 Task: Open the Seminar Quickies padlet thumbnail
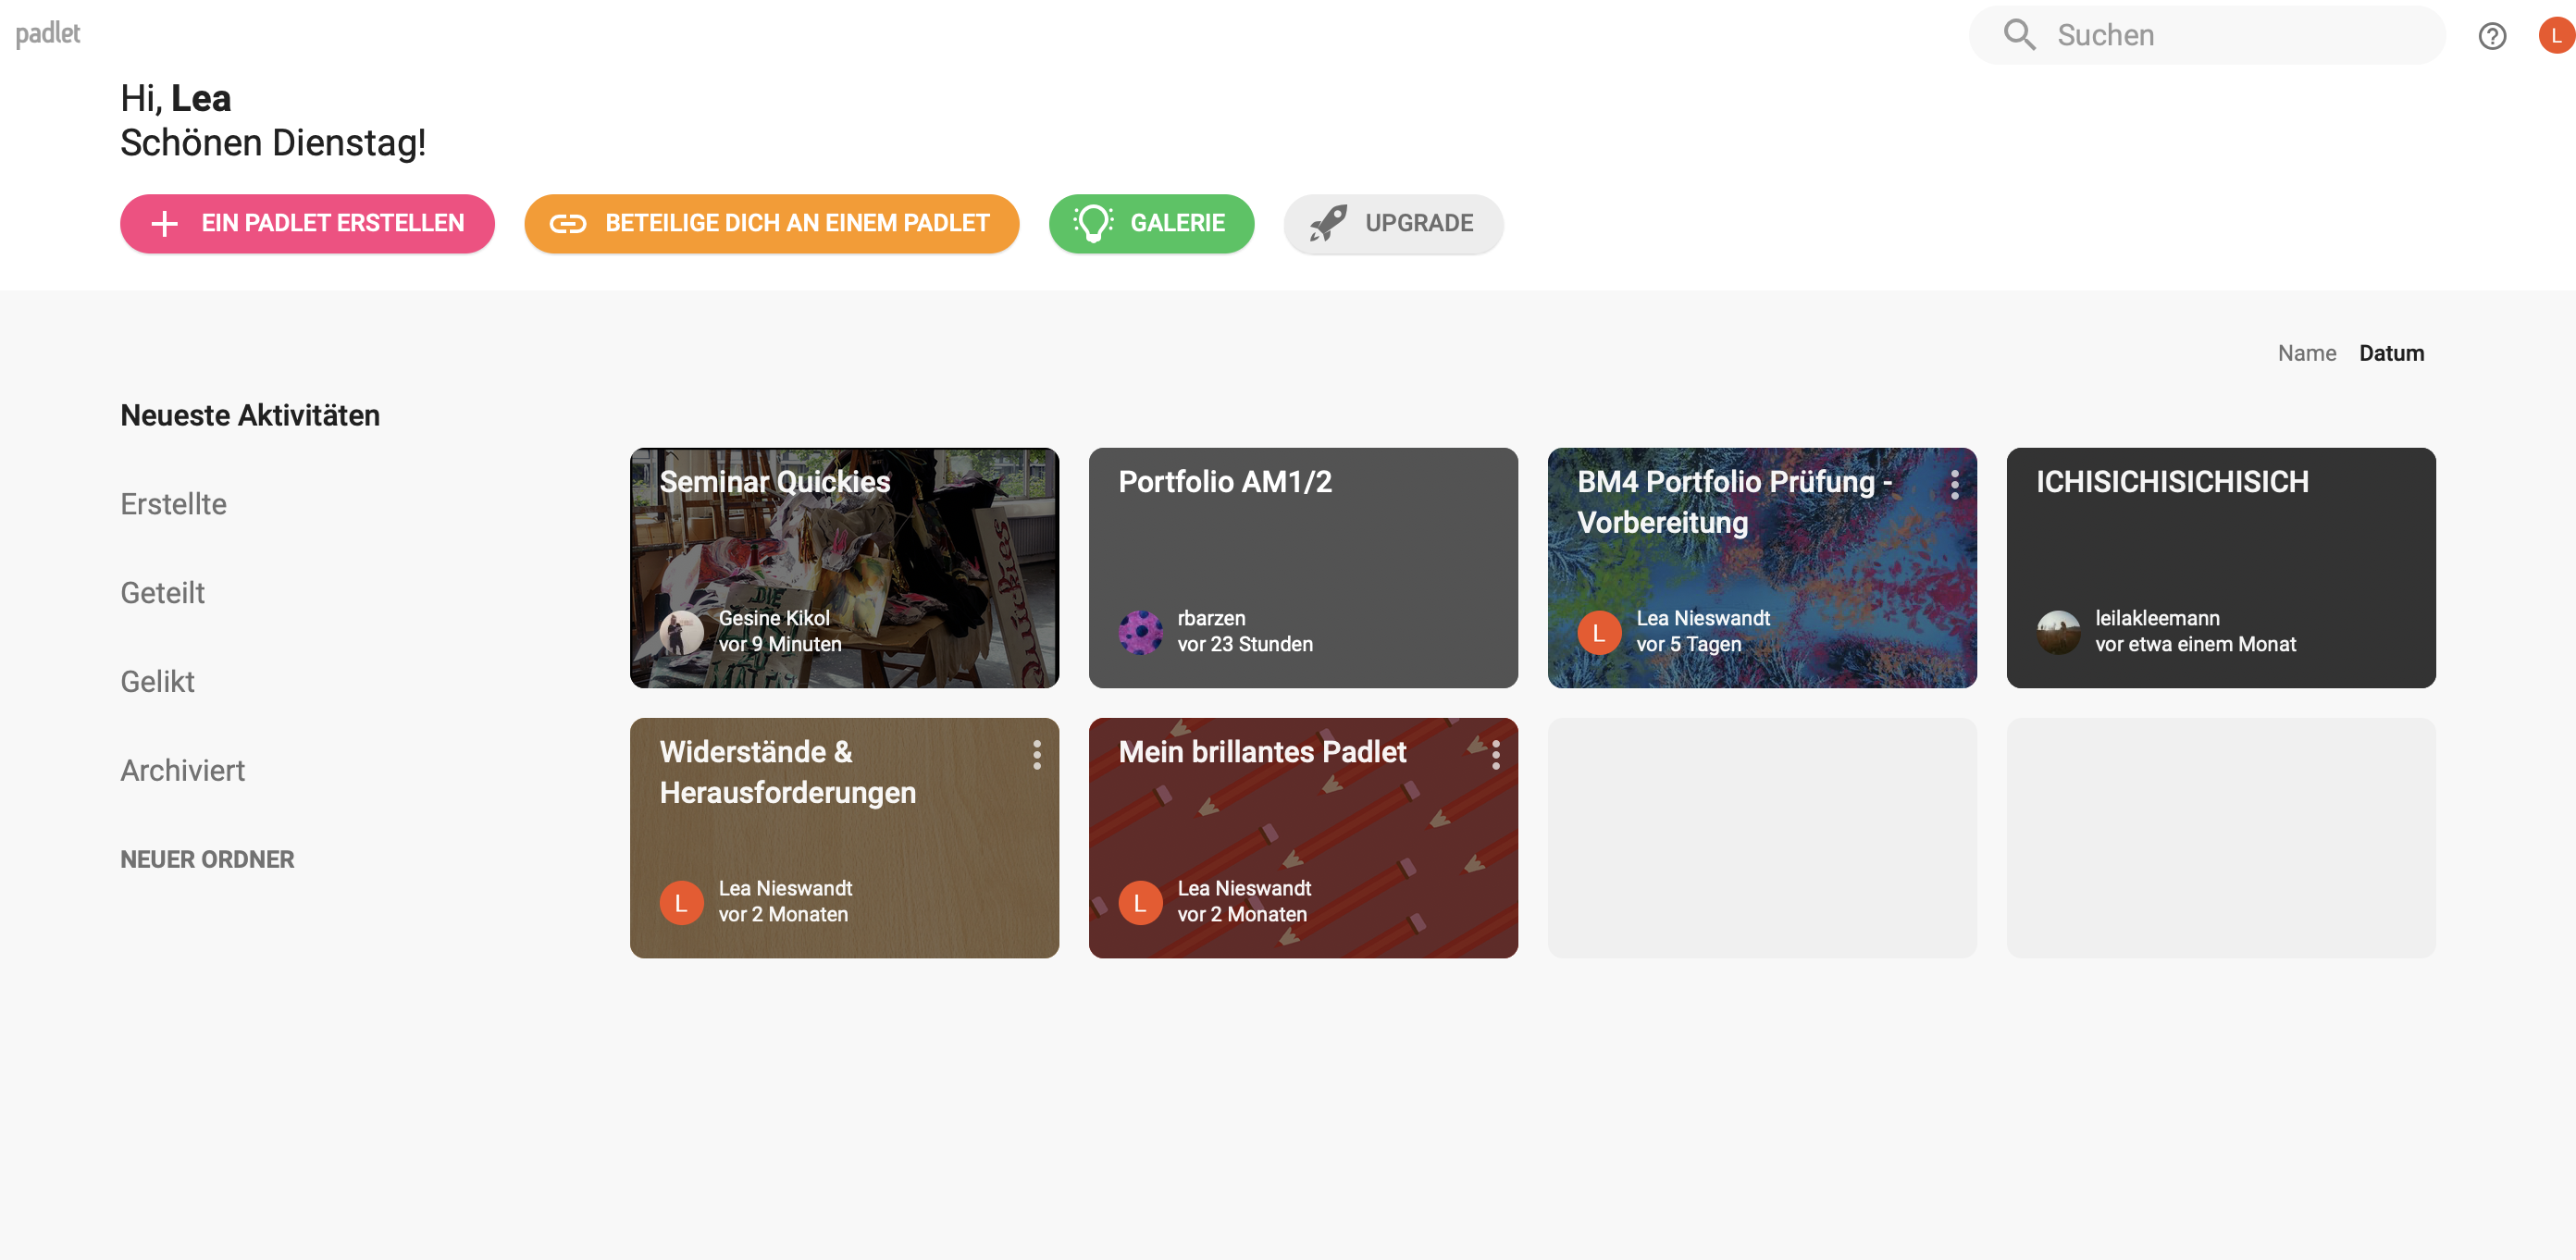pyautogui.click(x=844, y=567)
